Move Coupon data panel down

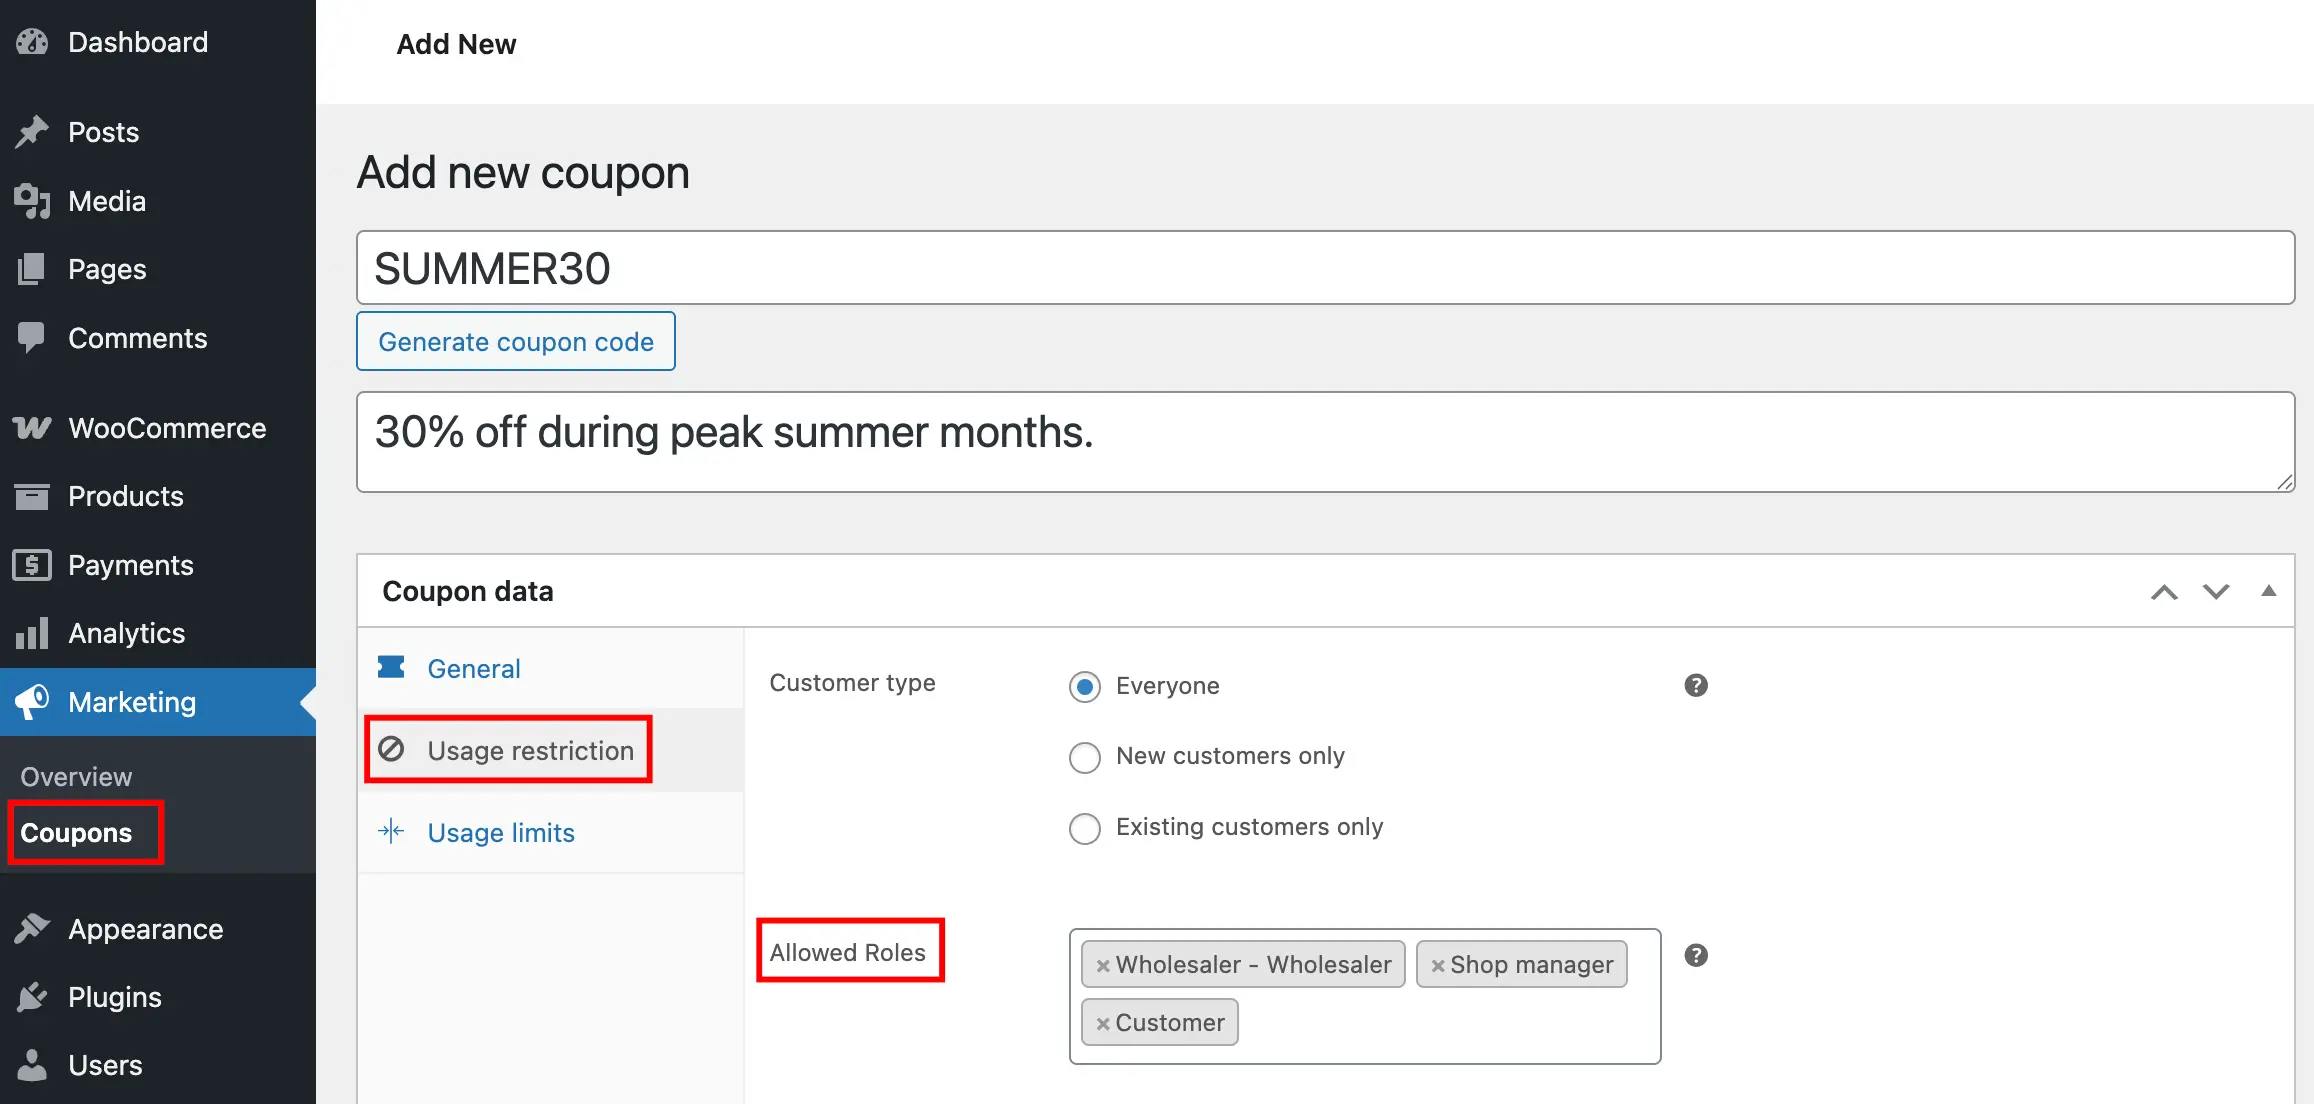tap(2216, 592)
